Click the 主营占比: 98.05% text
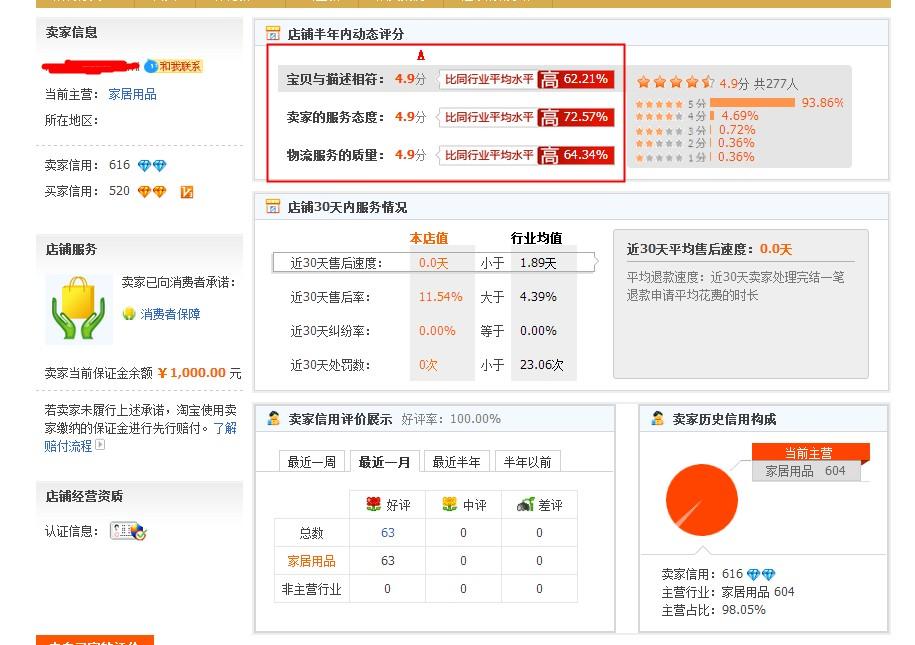This screenshot has width=915, height=645. [x=714, y=610]
